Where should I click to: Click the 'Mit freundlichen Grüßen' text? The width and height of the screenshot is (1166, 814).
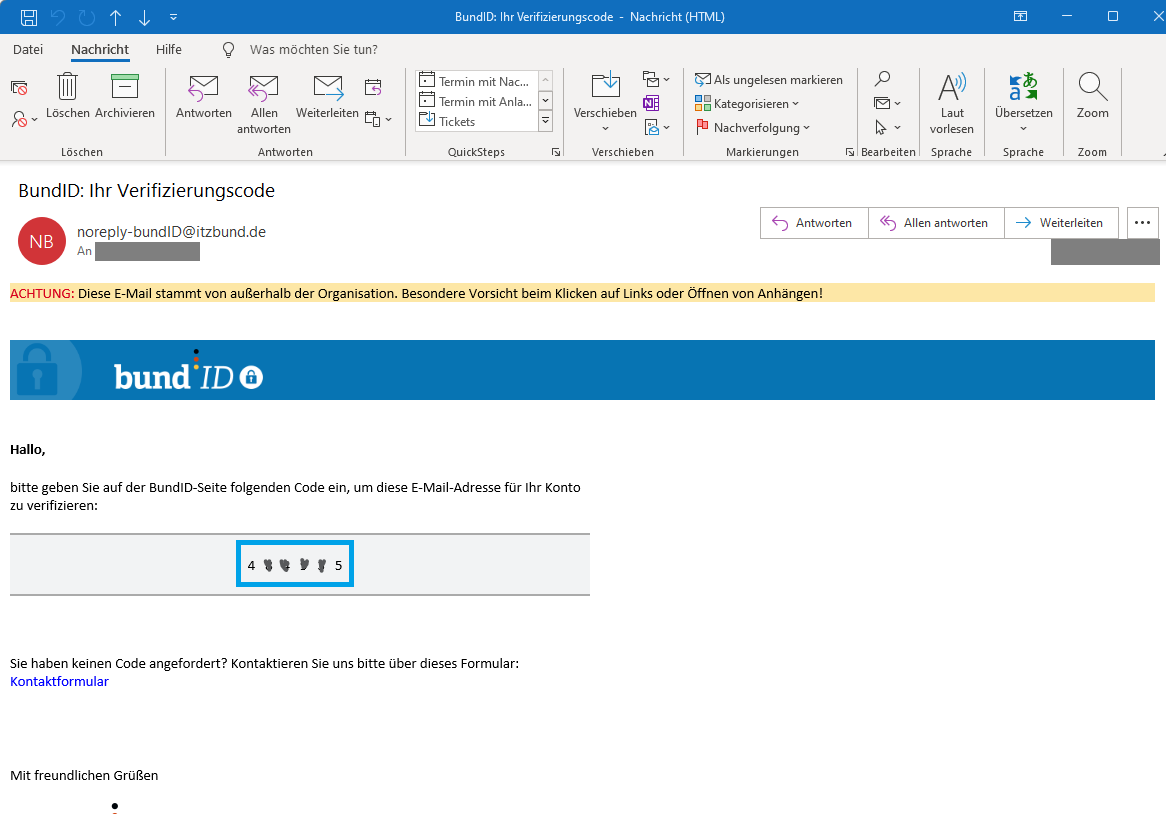[84, 775]
